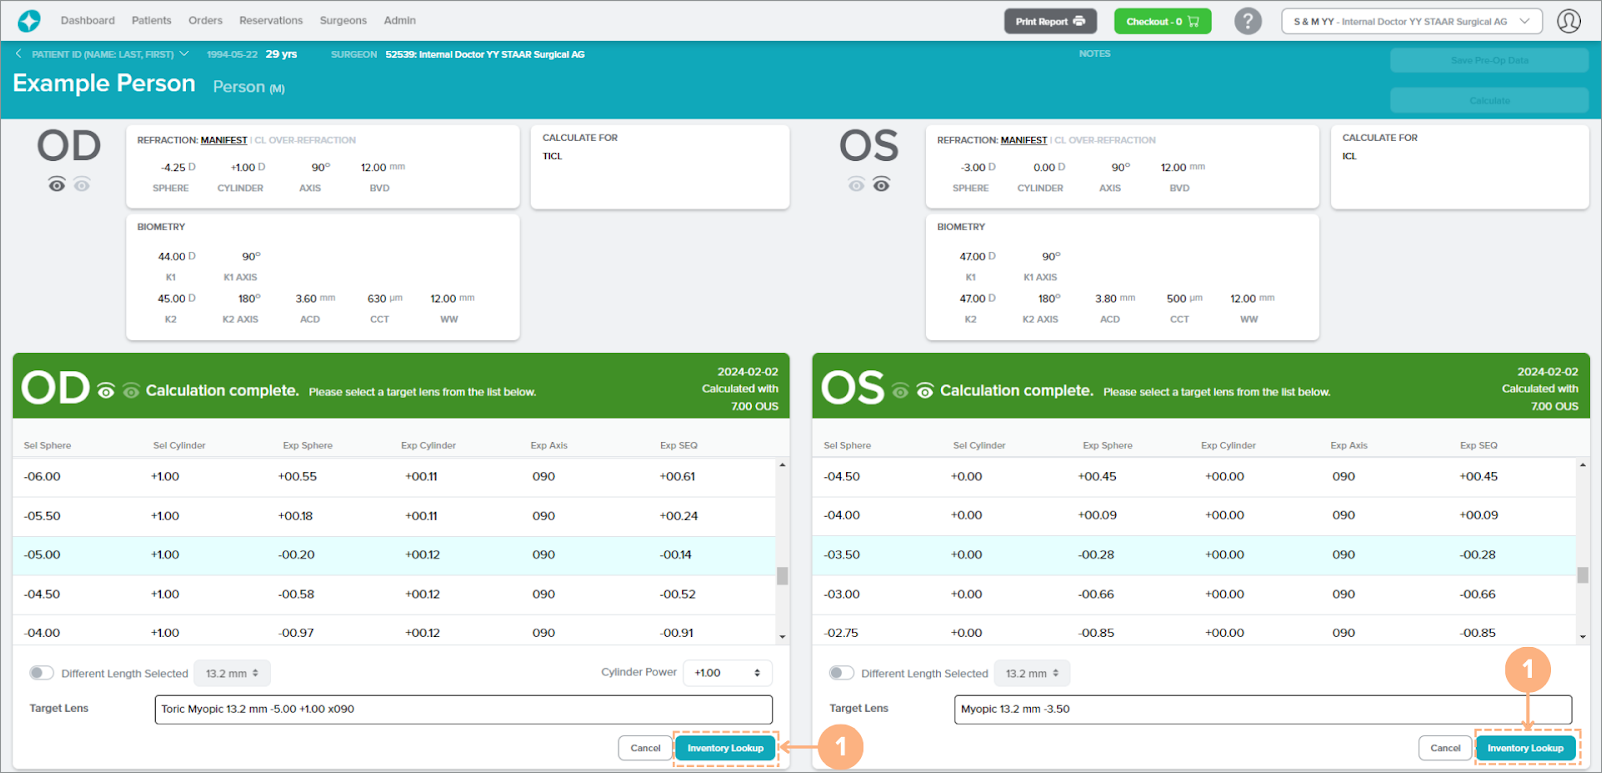Open the user profile avatar icon
Viewport: 1602px width, 773px height.
(1569, 21)
